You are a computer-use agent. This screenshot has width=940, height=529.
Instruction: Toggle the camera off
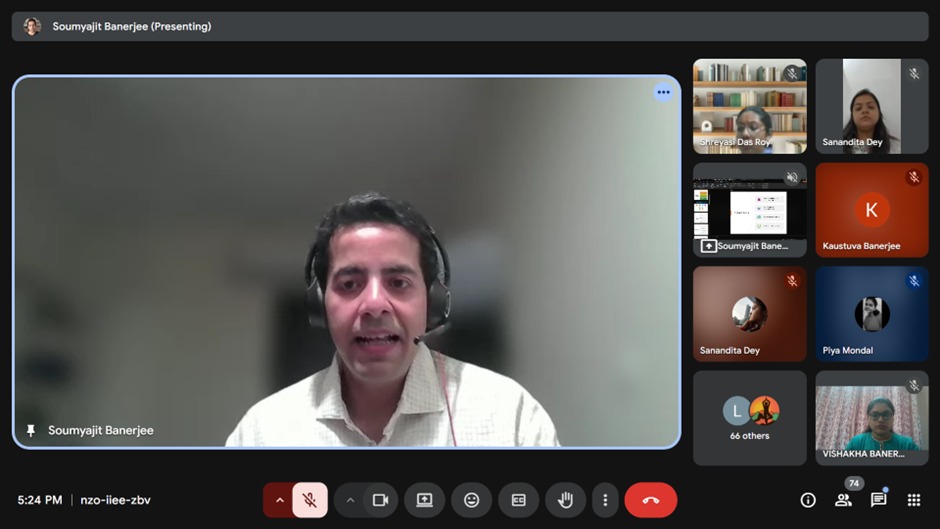click(x=380, y=500)
